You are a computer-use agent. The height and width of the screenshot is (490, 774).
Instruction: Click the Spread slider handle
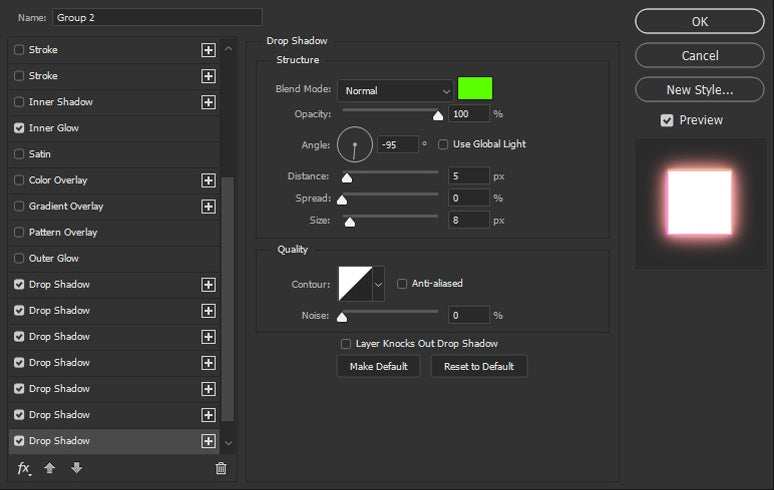tap(342, 200)
